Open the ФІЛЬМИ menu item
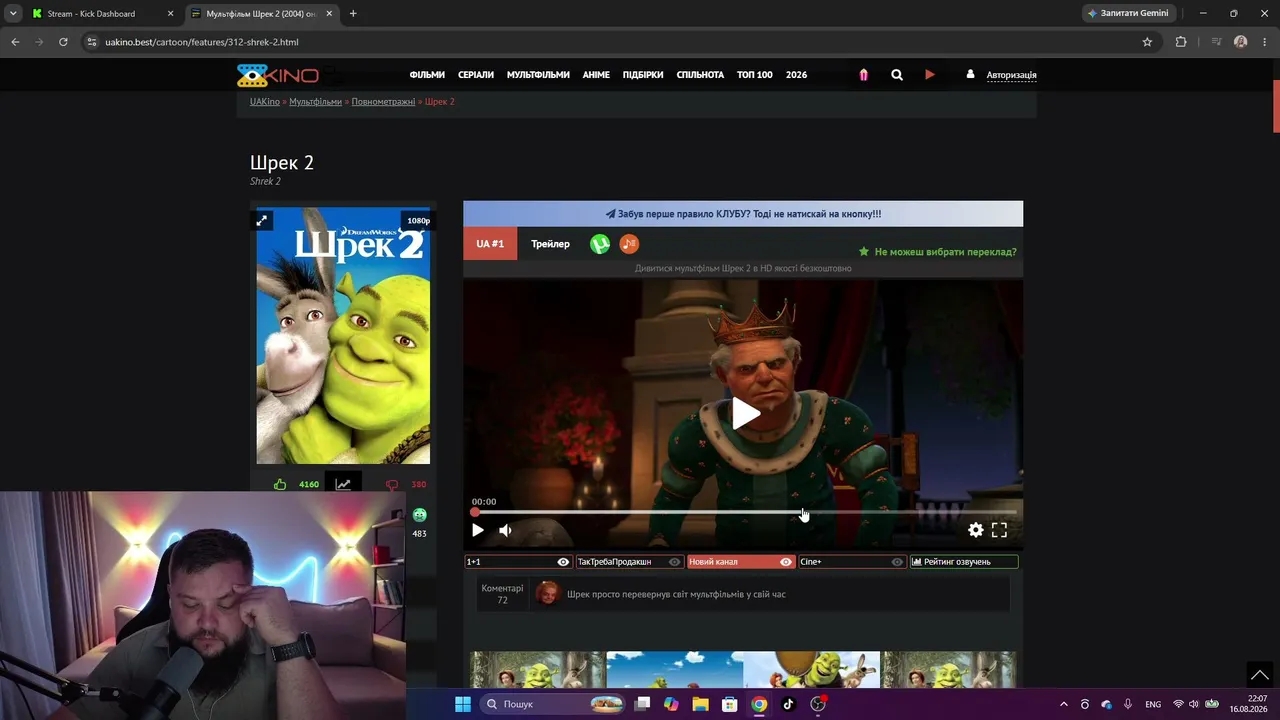Viewport: 1280px width, 720px height. click(x=427, y=75)
